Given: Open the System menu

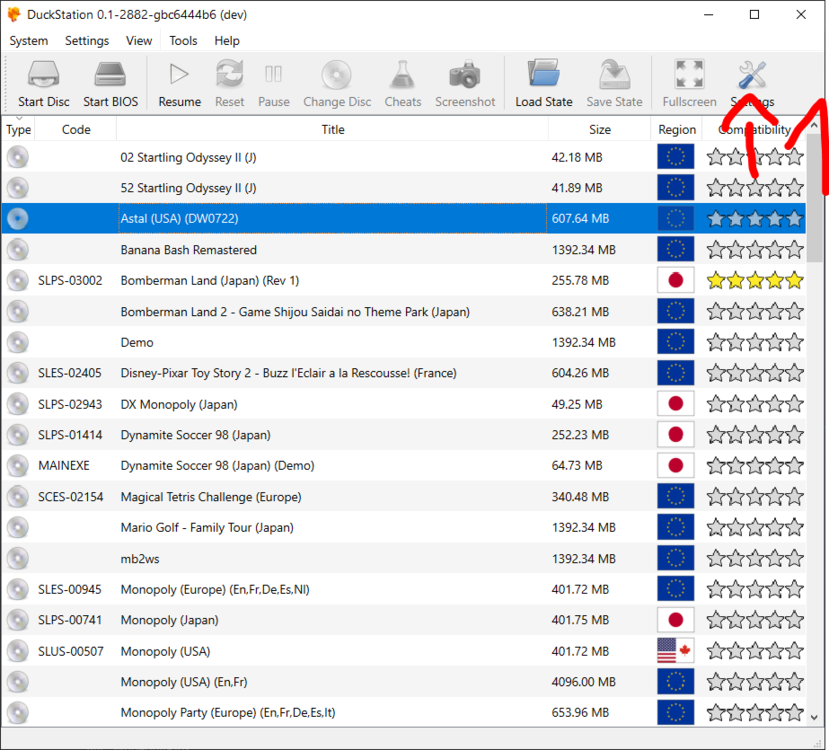Looking at the screenshot, I should point(29,41).
